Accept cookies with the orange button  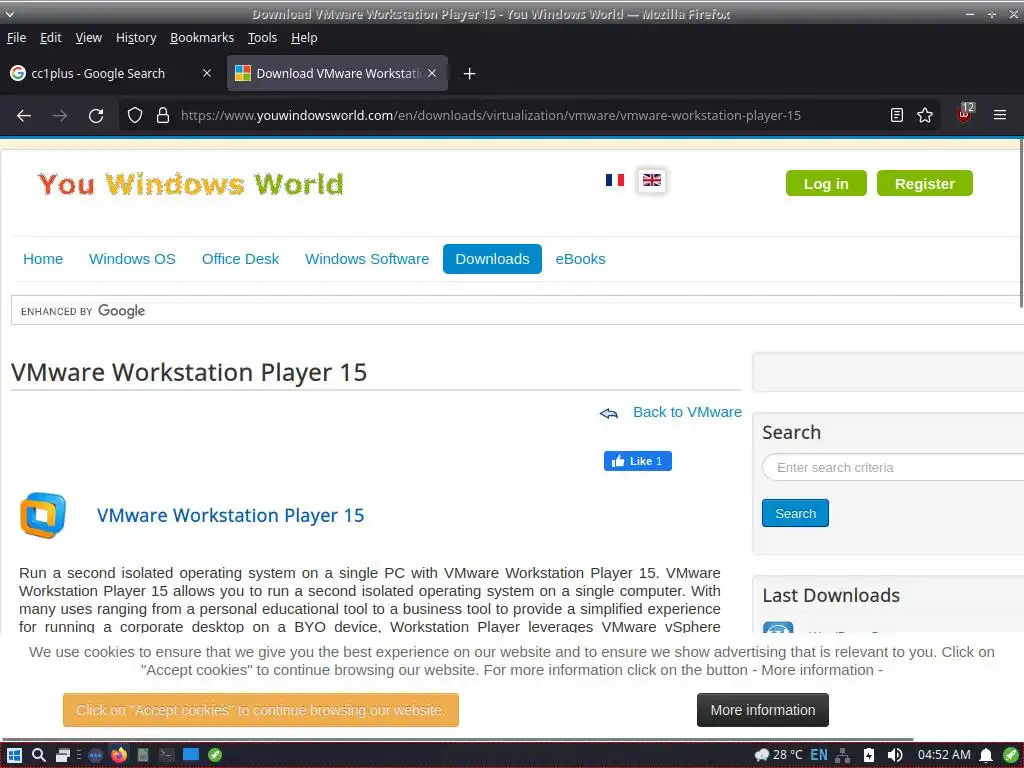pyautogui.click(x=261, y=710)
